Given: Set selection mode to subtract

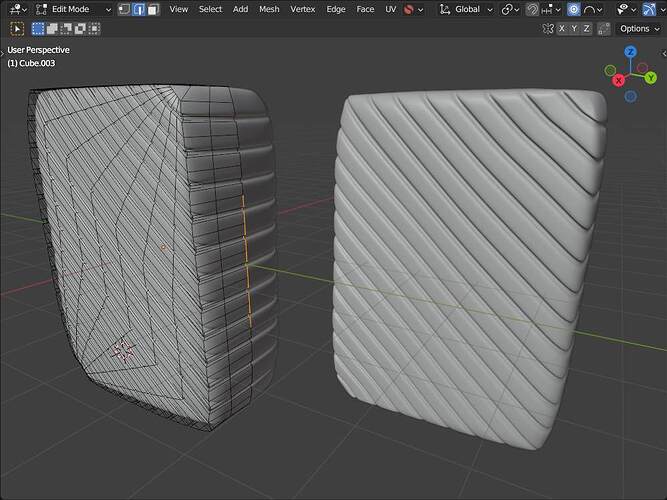Looking at the screenshot, I should (66, 29).
